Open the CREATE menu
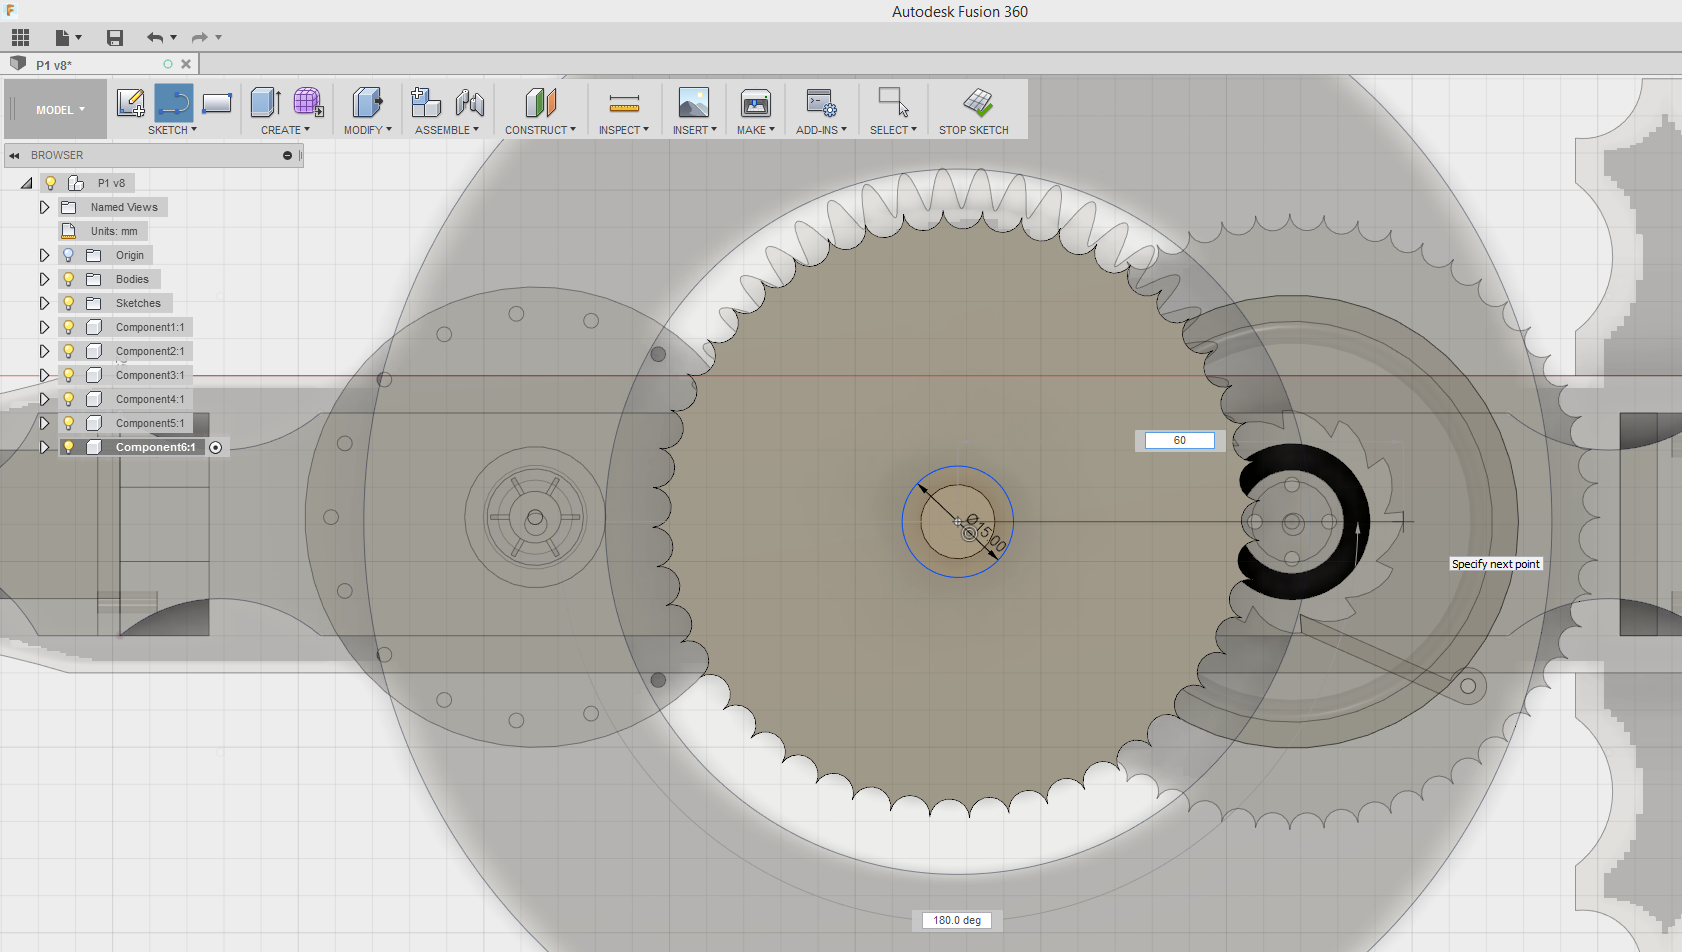The image size is (1682, 952). click(285, 130)
